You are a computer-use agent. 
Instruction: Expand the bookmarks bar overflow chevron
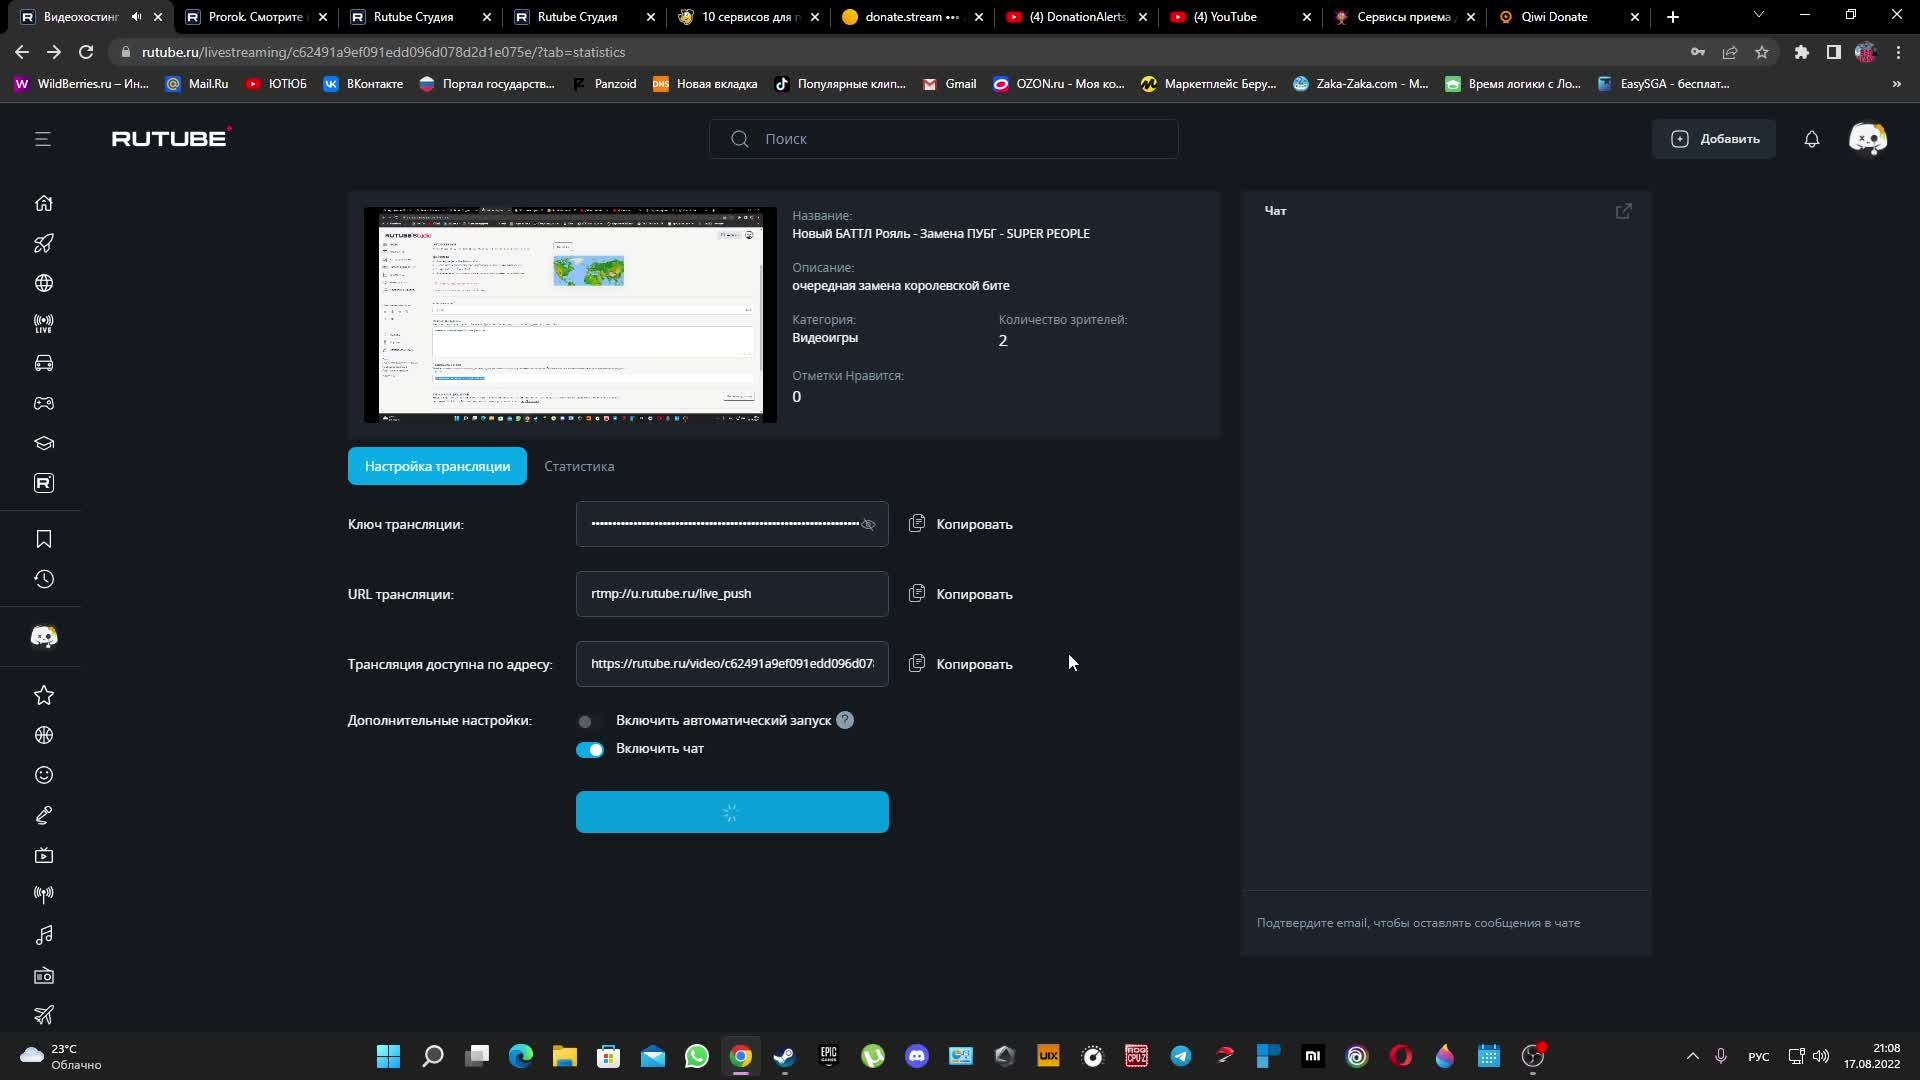(x=1896, y=84)
